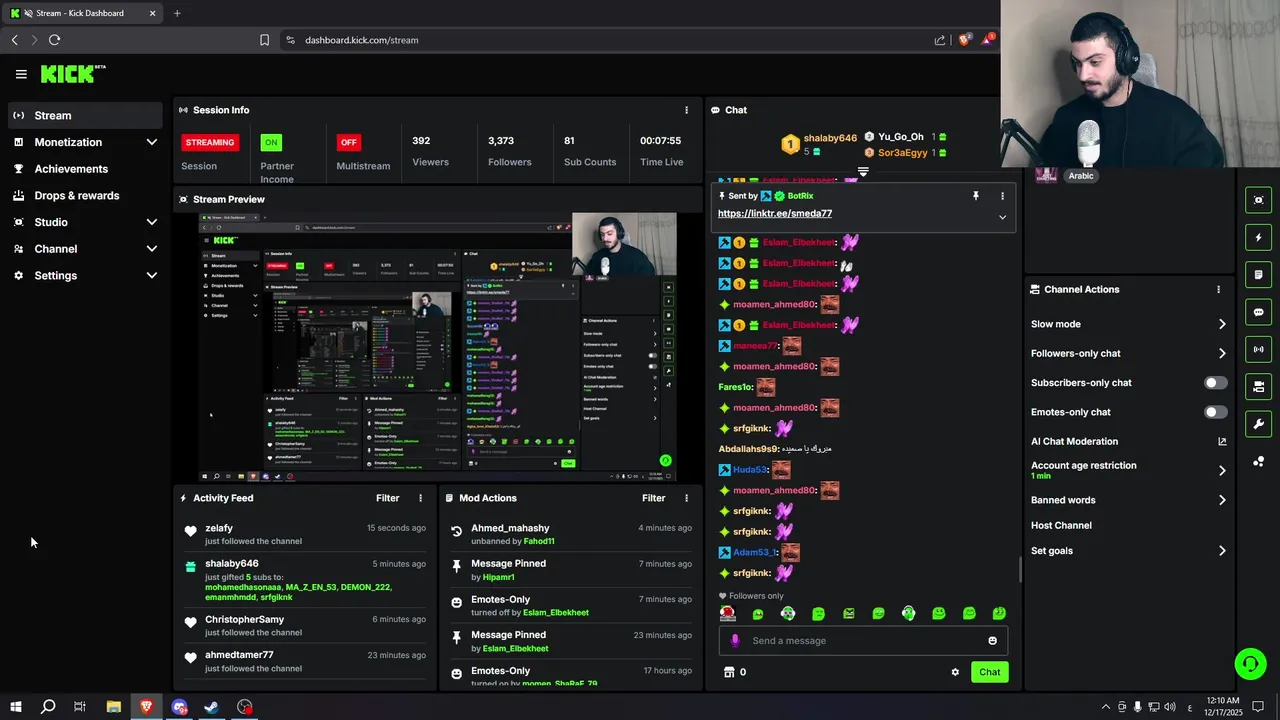Viewport: 1280px width, 720px height.
Task: Click the pin icon on BotRix pinned message
Action: (x=975, y=196)
